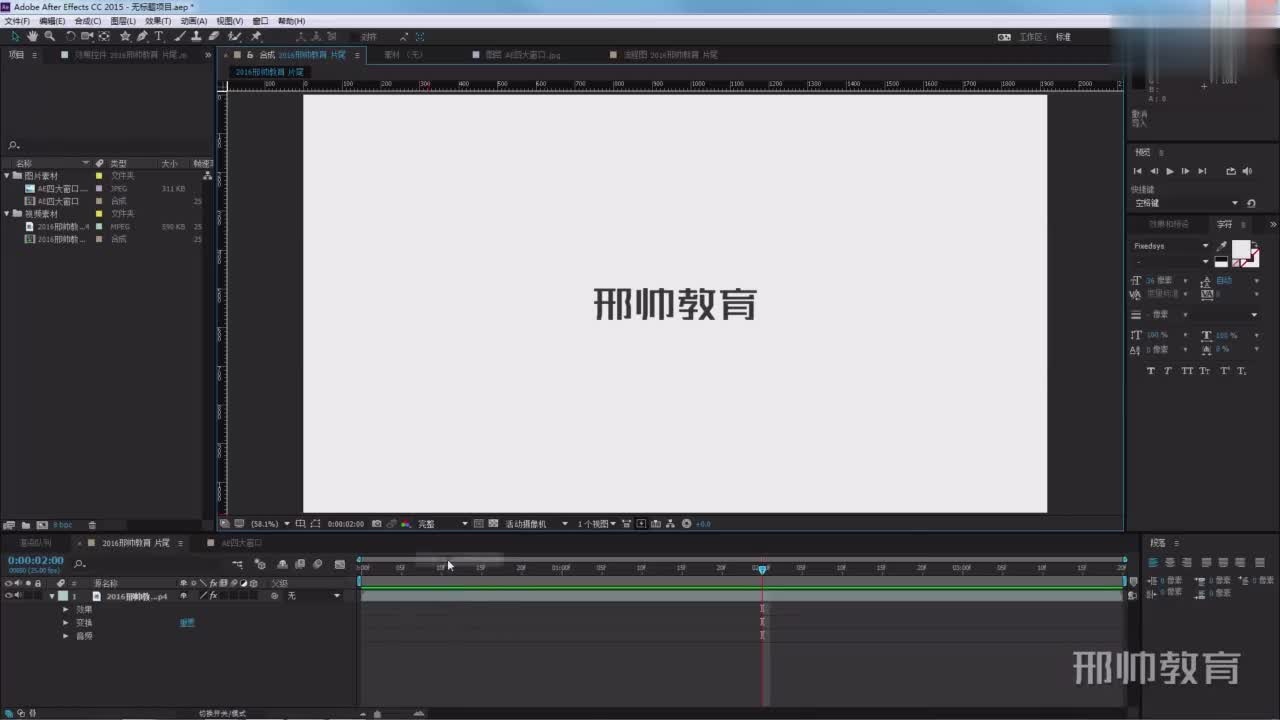Viewport: 1280px width, 720px height.
Task: Expand the 变换 property group
Action: (66, 622)
